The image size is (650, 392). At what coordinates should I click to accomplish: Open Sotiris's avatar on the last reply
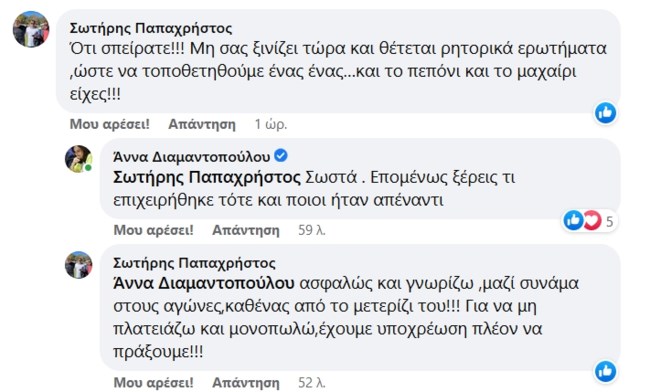coord(78,265)
